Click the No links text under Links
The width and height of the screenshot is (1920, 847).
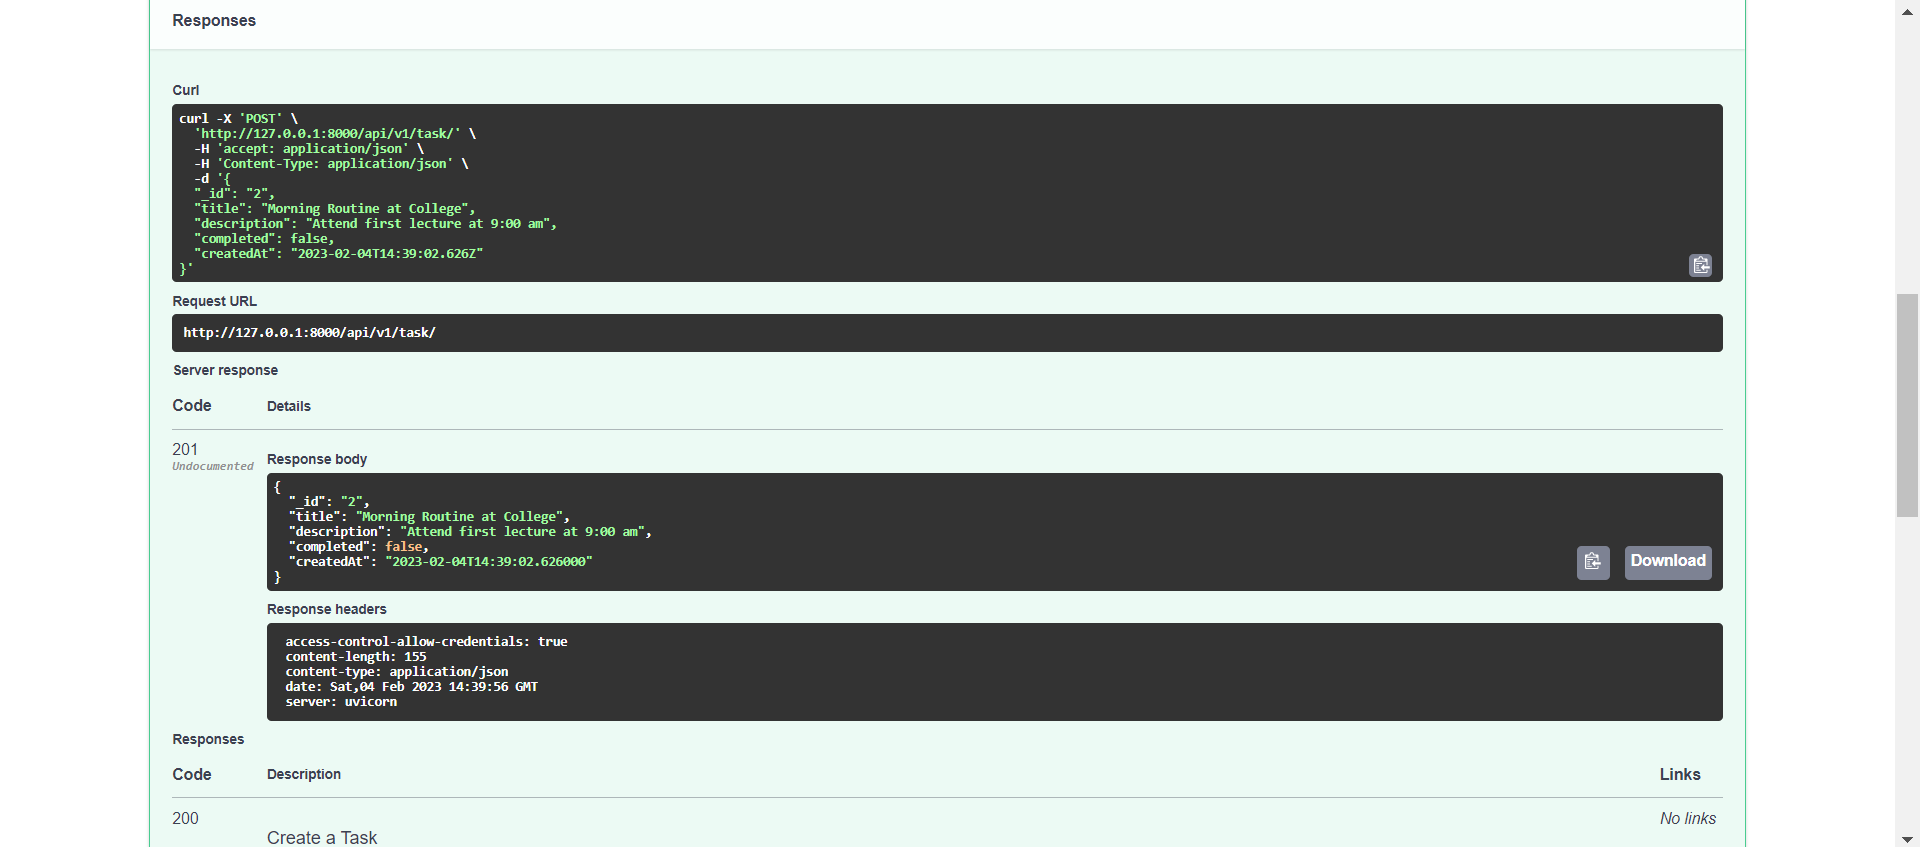click(x=1687, y=818)
